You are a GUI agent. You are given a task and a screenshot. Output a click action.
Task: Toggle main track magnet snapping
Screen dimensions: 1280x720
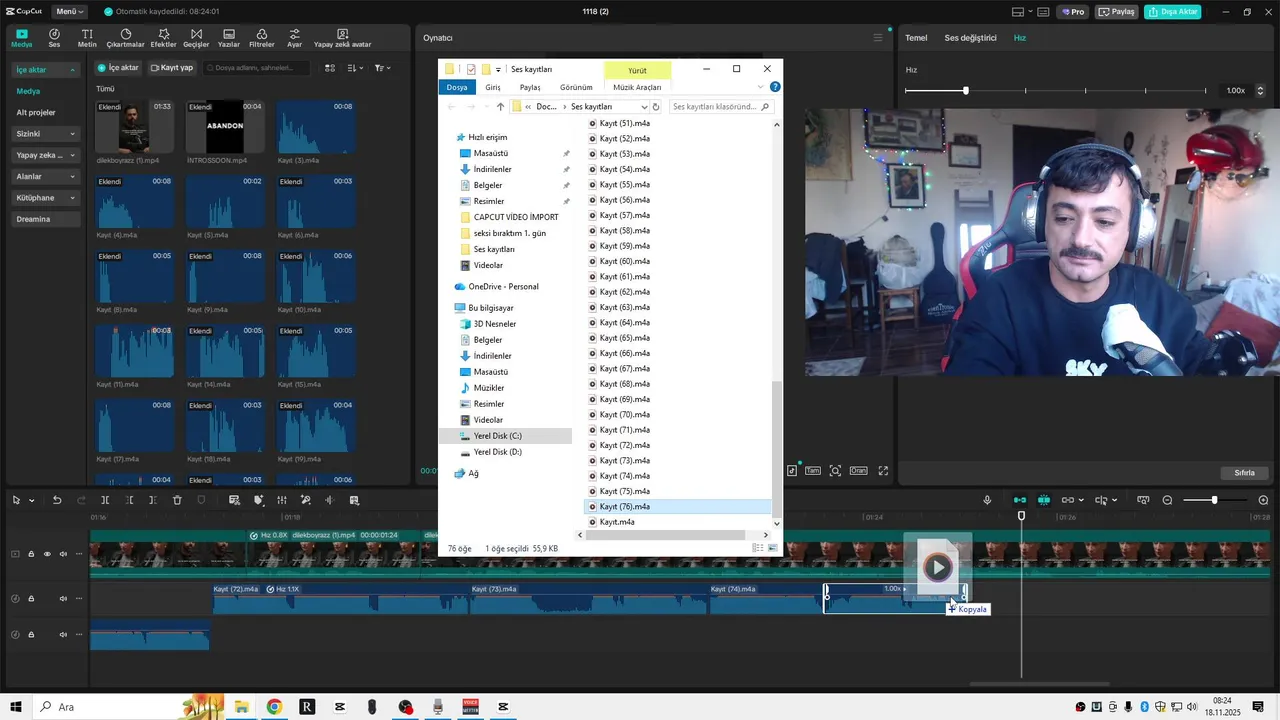[x=1020, y=500]
